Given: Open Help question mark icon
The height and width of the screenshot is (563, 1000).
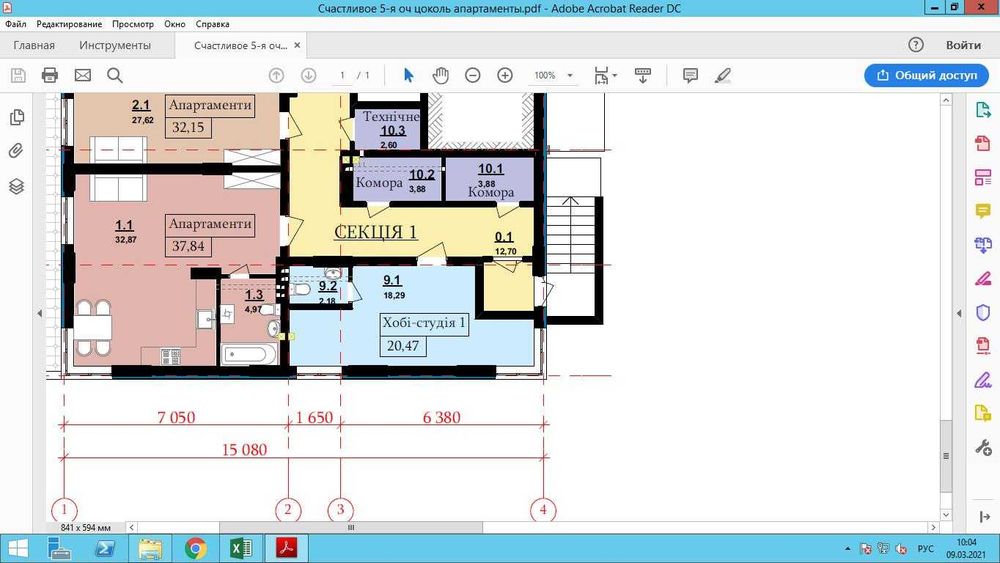Looking at the screenshot, I should (x=916, y=45).
